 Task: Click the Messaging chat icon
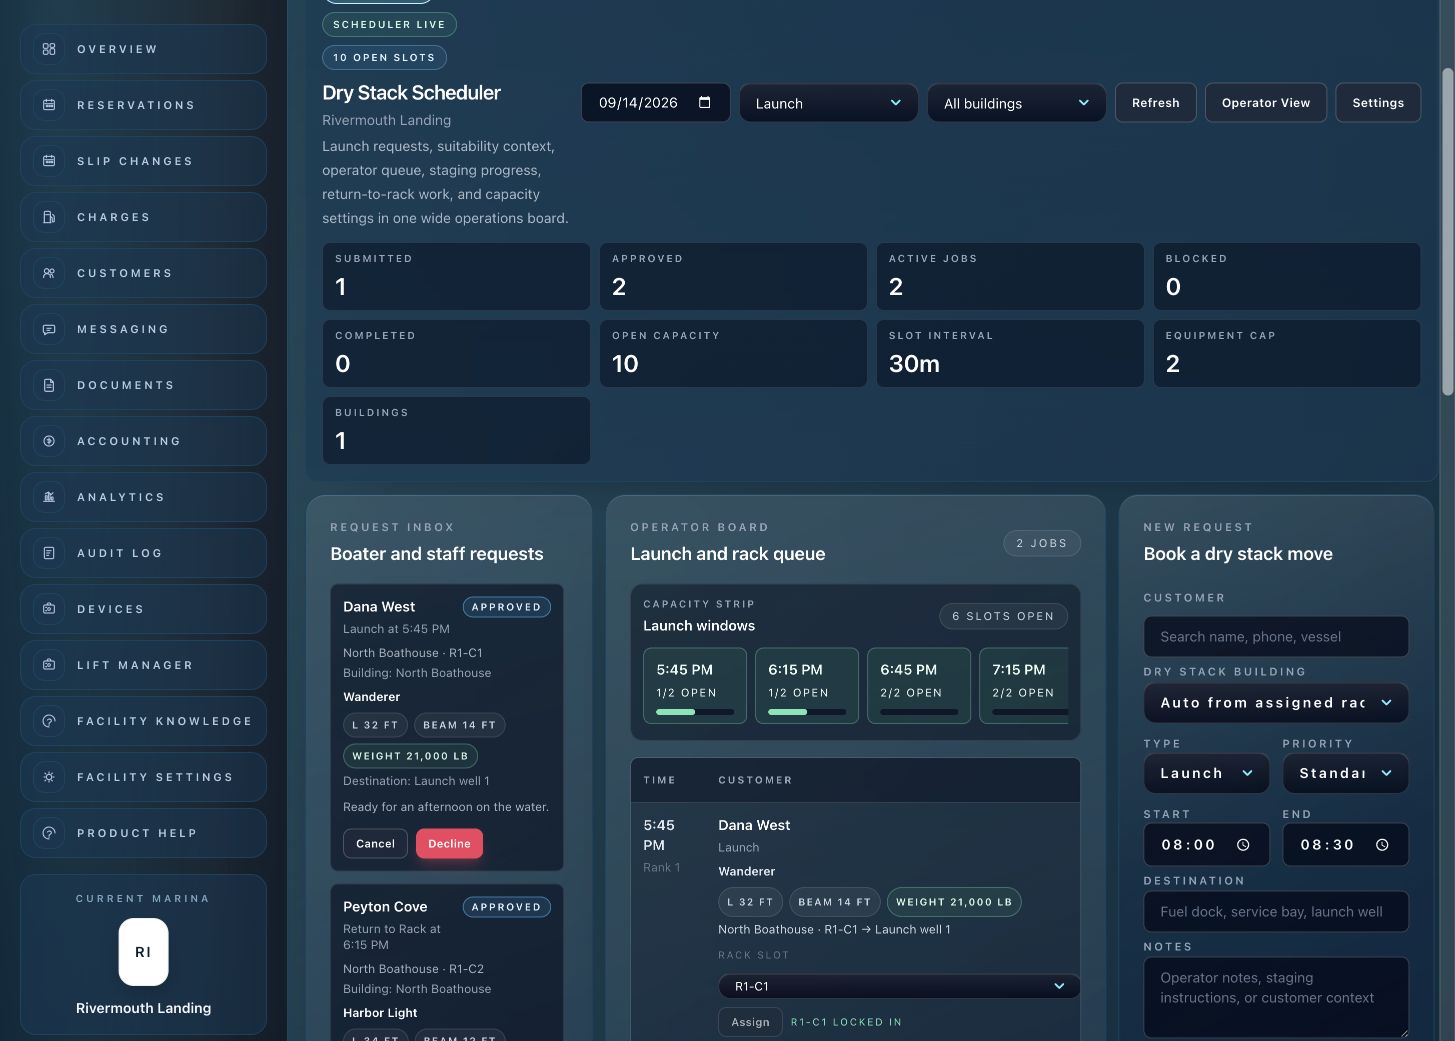49,329
